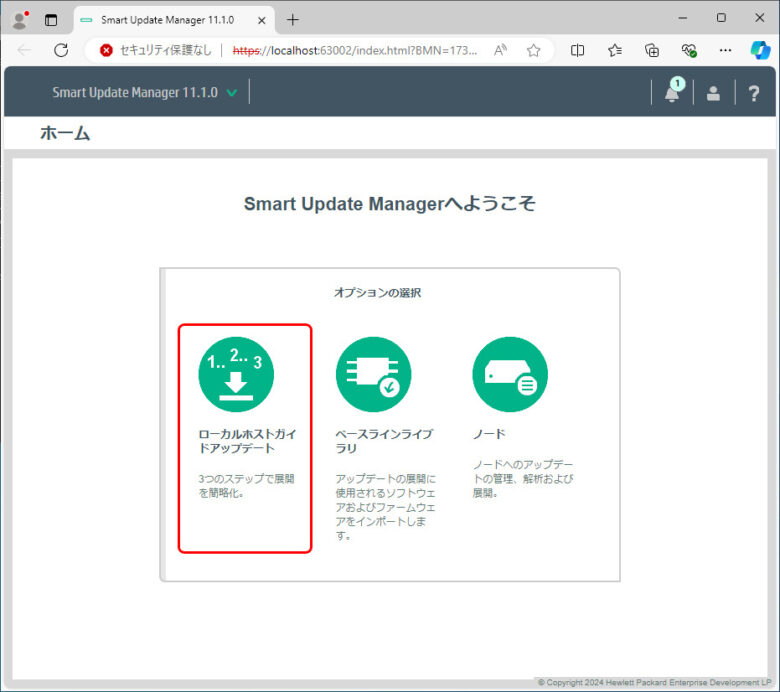This screenshot has height=692, width=780.
Task: Close the Smart Update Manager browser tab
Action: point(262,20)
